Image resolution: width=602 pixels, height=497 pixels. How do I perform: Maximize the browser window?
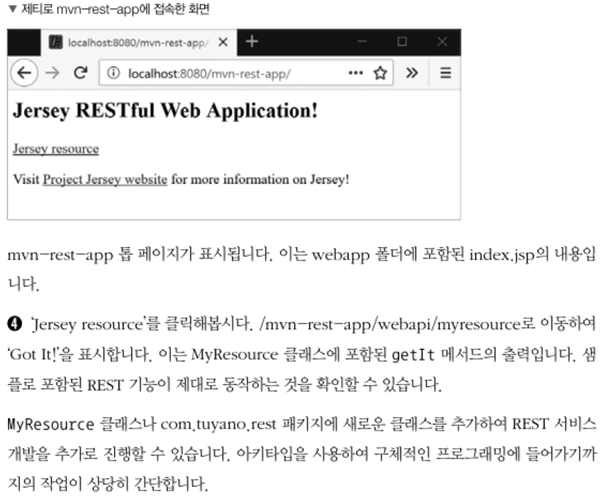[x=402, y=41]
